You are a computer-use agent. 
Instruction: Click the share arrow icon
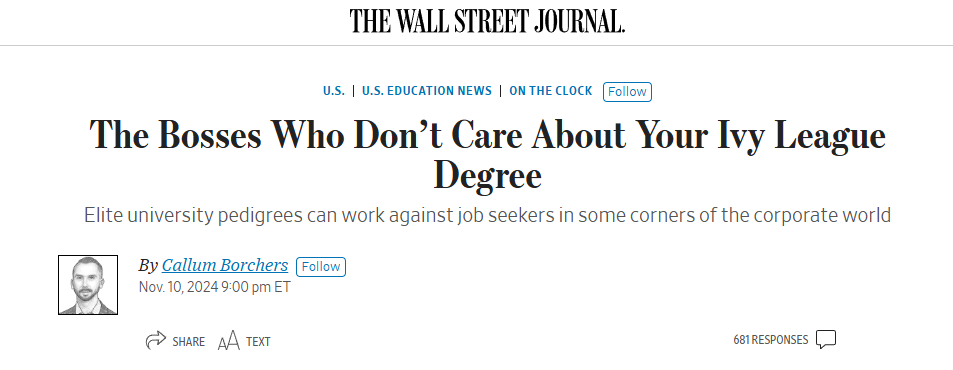pos(156,340)
